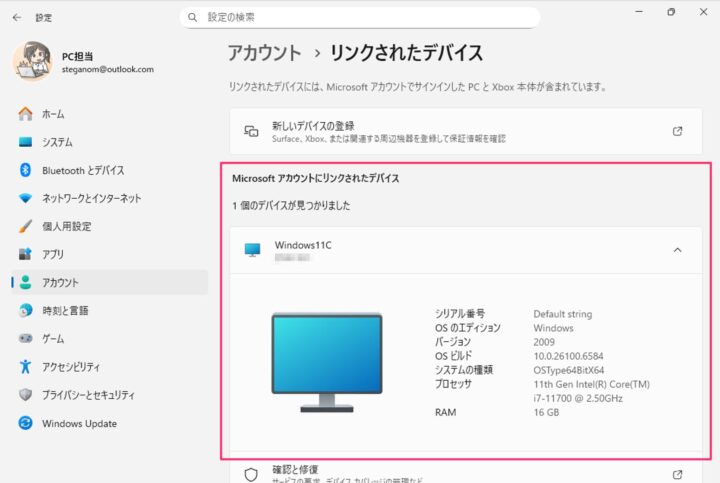Open ゲーム settings
720x483 pixels.
point(109,338)
